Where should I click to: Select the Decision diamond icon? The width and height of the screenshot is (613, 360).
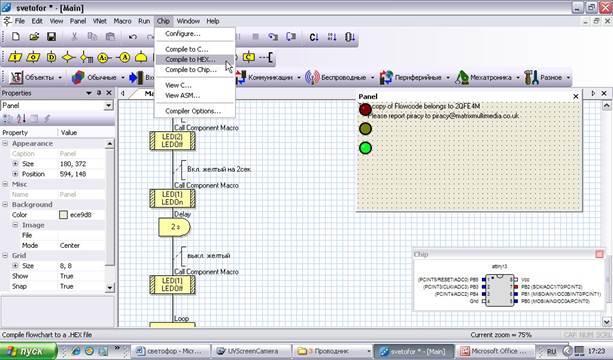click(x=68, y=57)
